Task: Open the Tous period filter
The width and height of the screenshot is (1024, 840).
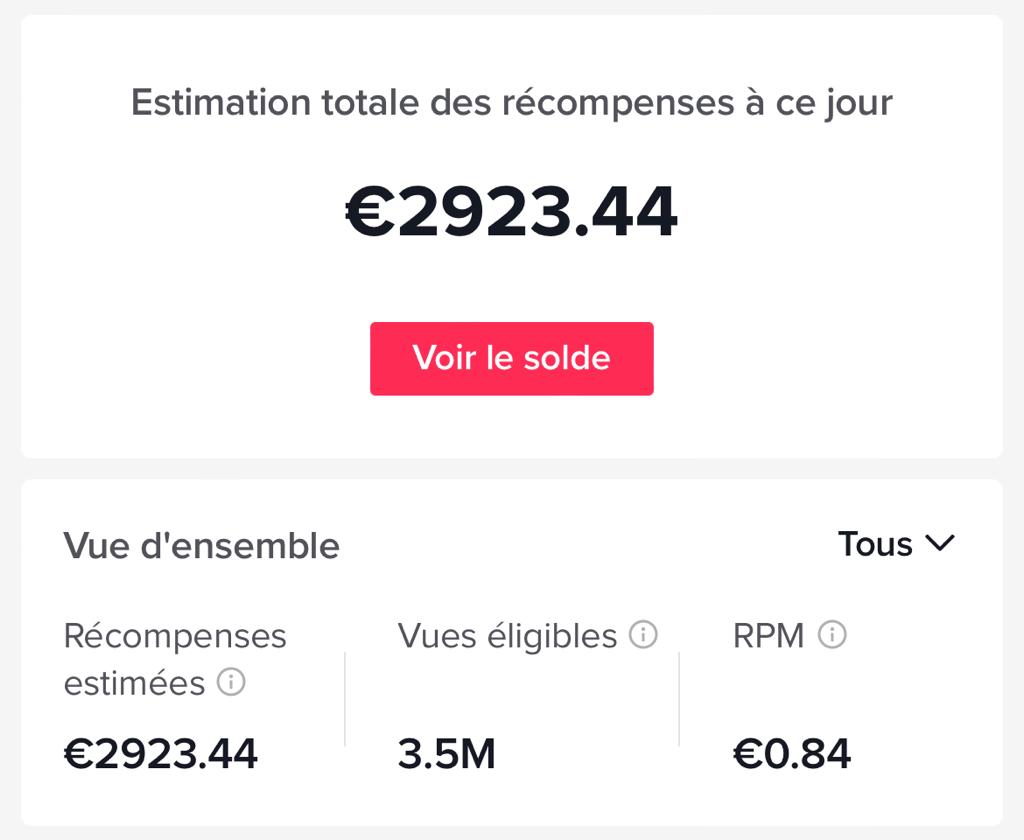Action: click(876, 544)
